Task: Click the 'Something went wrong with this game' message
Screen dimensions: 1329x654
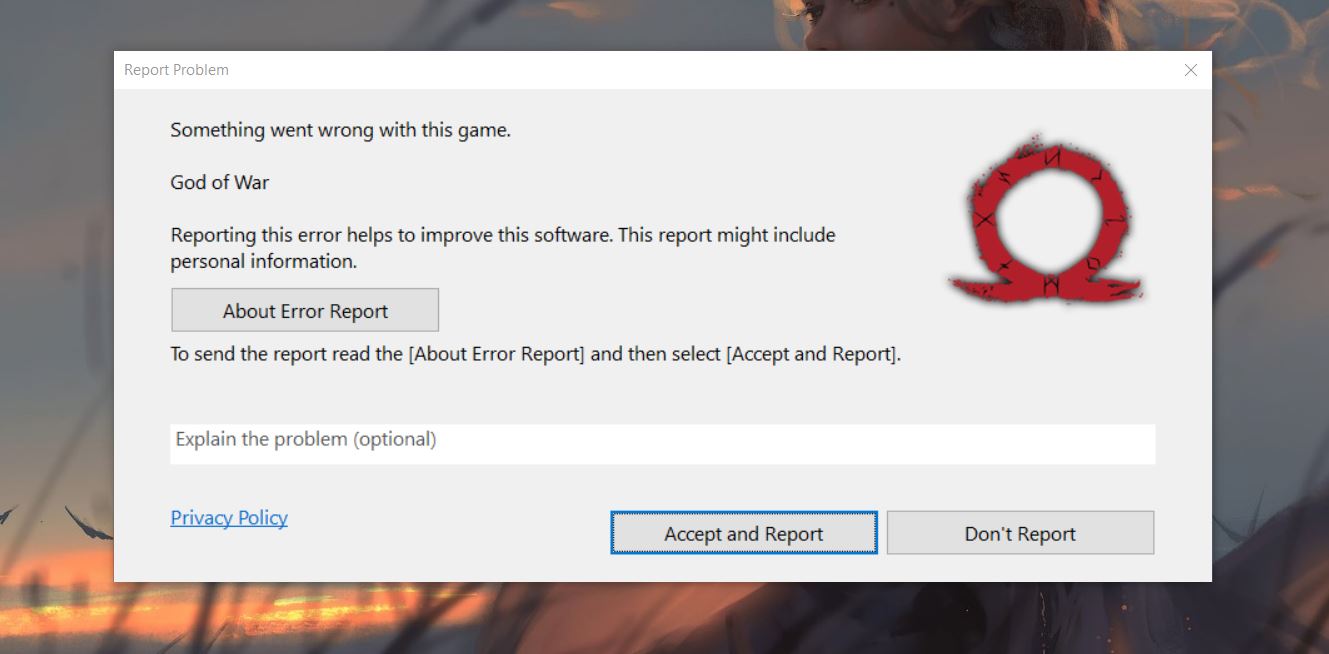Action: pos(340,130)
